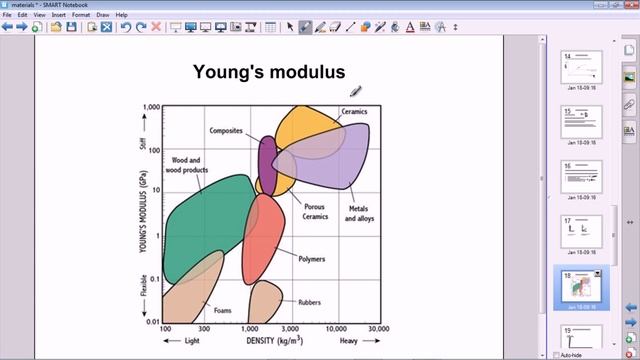The width and height of the screenshot is (640, 360).
Task: Select page 17 thumbnail
Action: coord(581,232)
